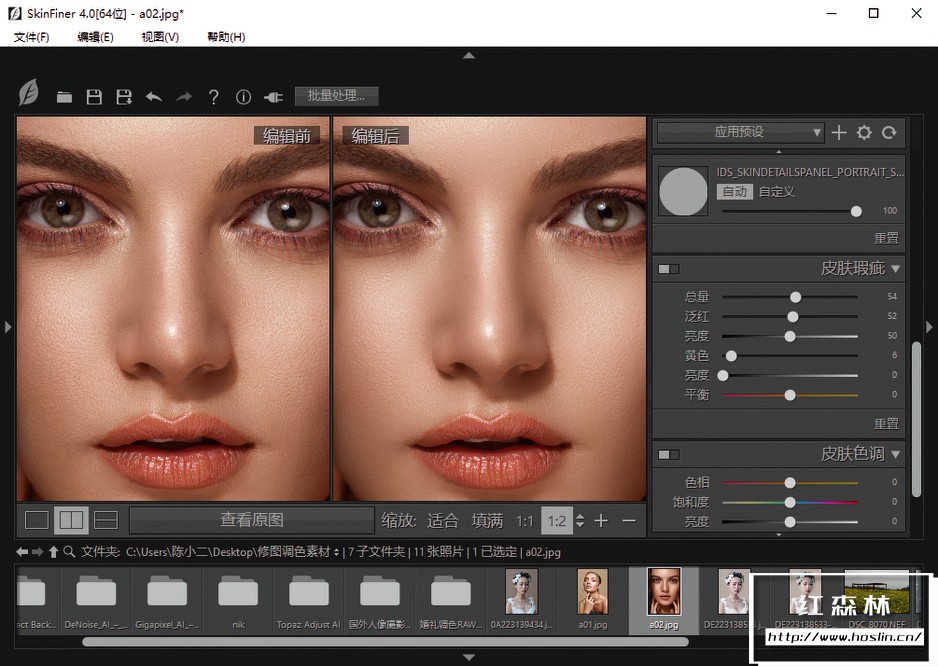938x666 pixels.
Task: Click the 批量处理... batch button
Action: (336, 96)
